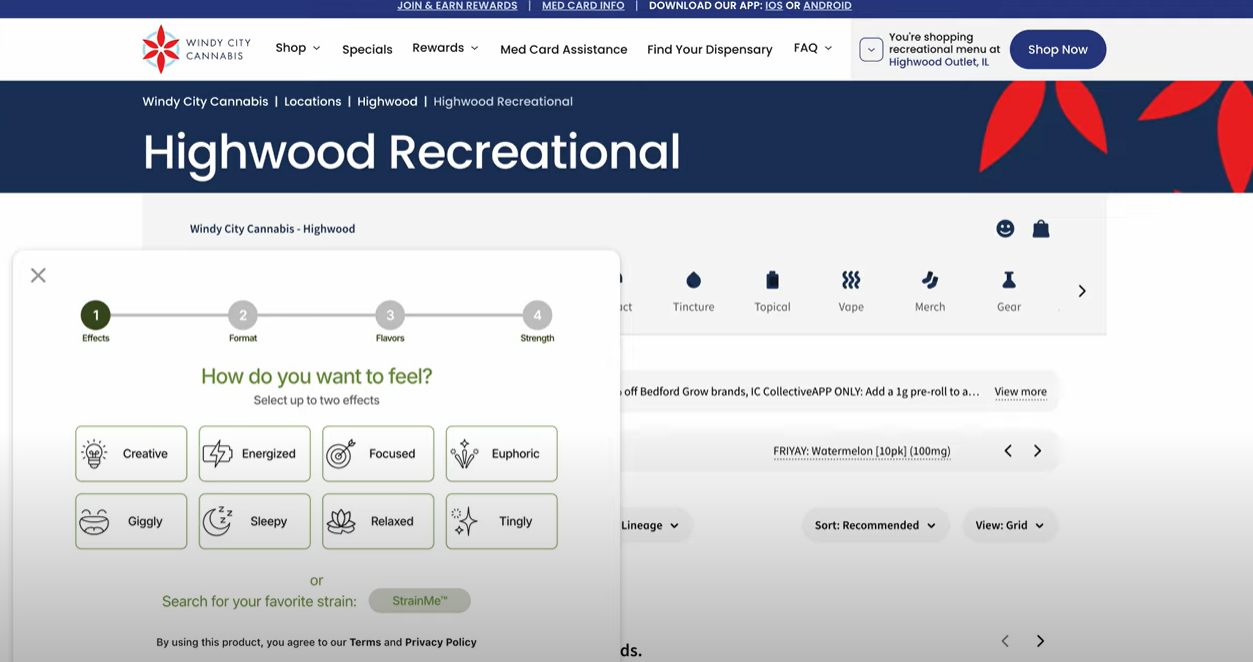Choose the Sleepy effect
1253x662 pixels.
[x=254, y=521]
